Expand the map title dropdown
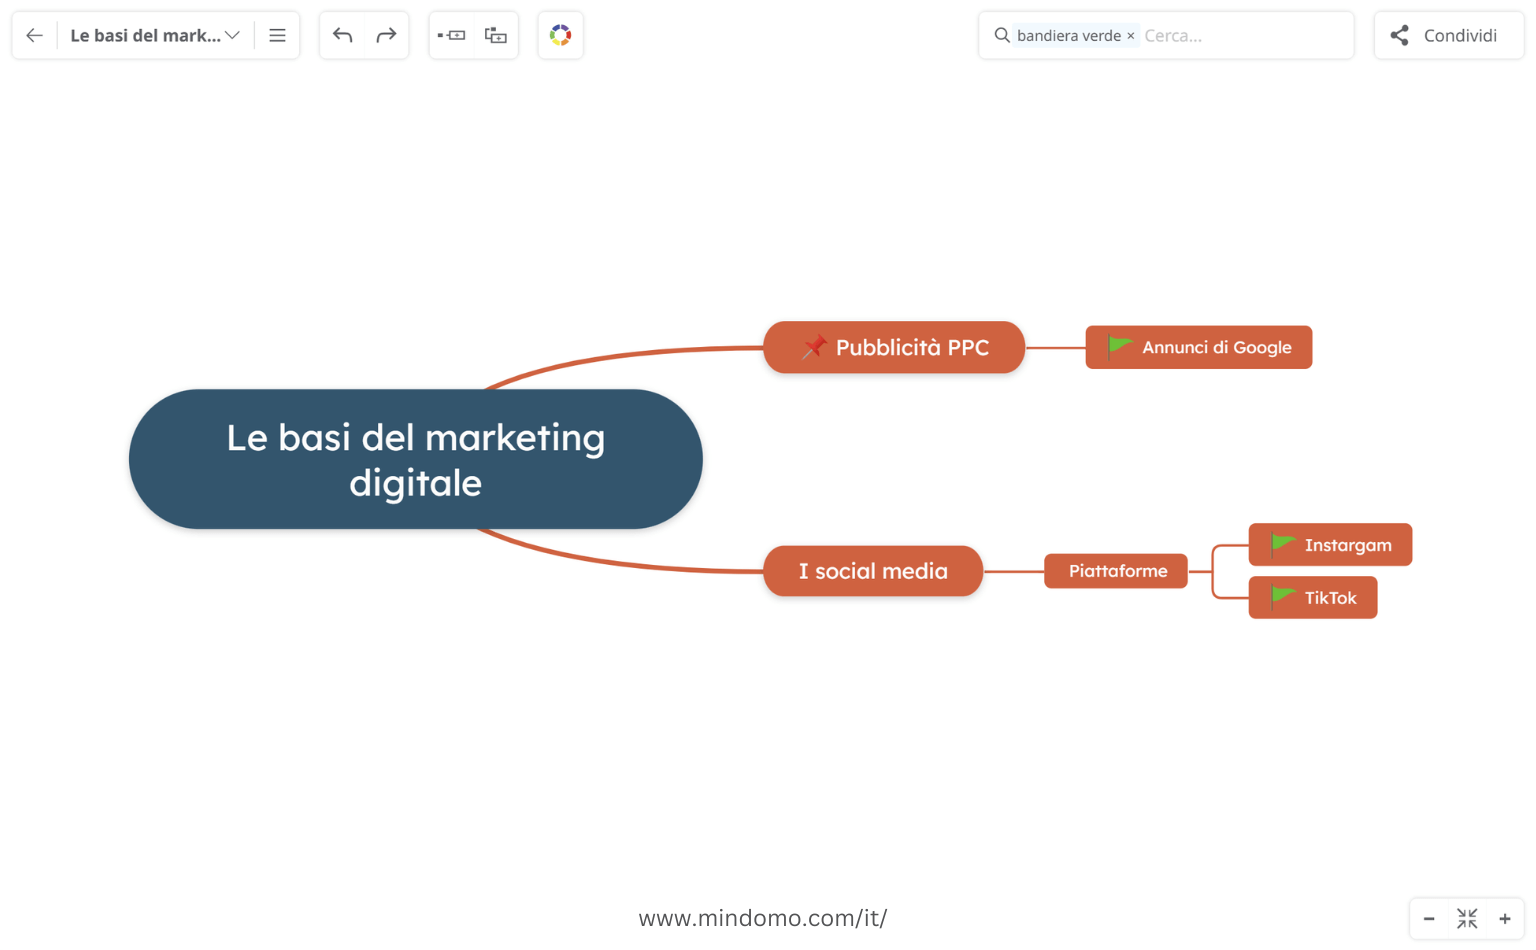 232,36
